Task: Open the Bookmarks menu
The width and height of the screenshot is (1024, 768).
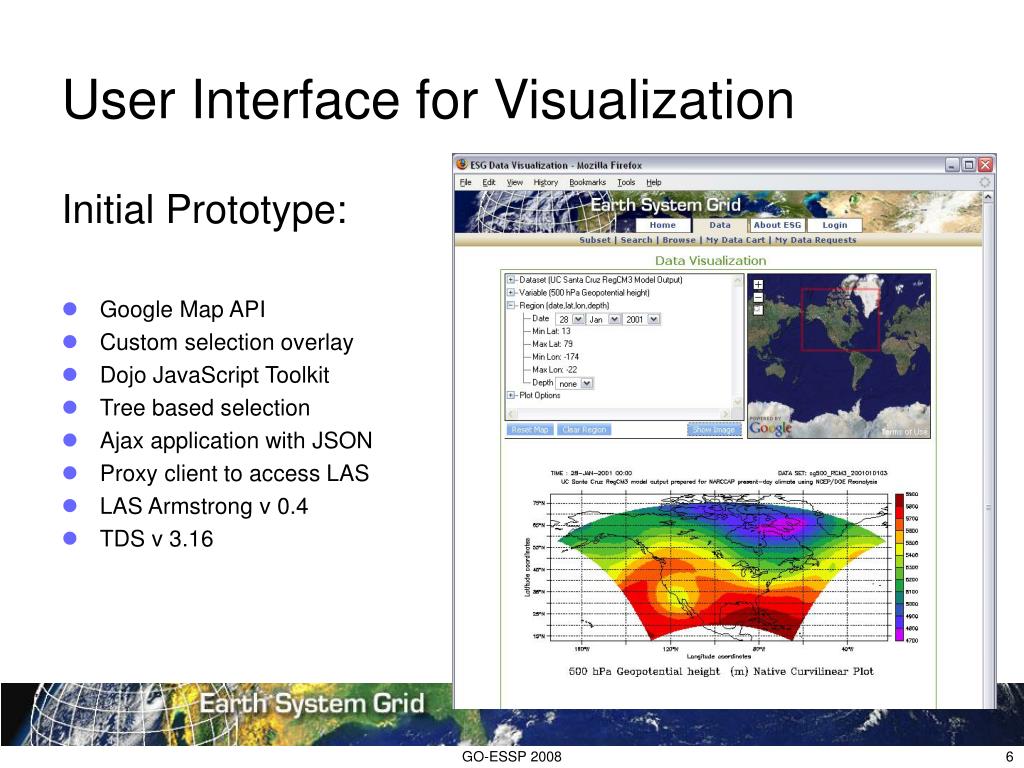Action: (587, 182)
